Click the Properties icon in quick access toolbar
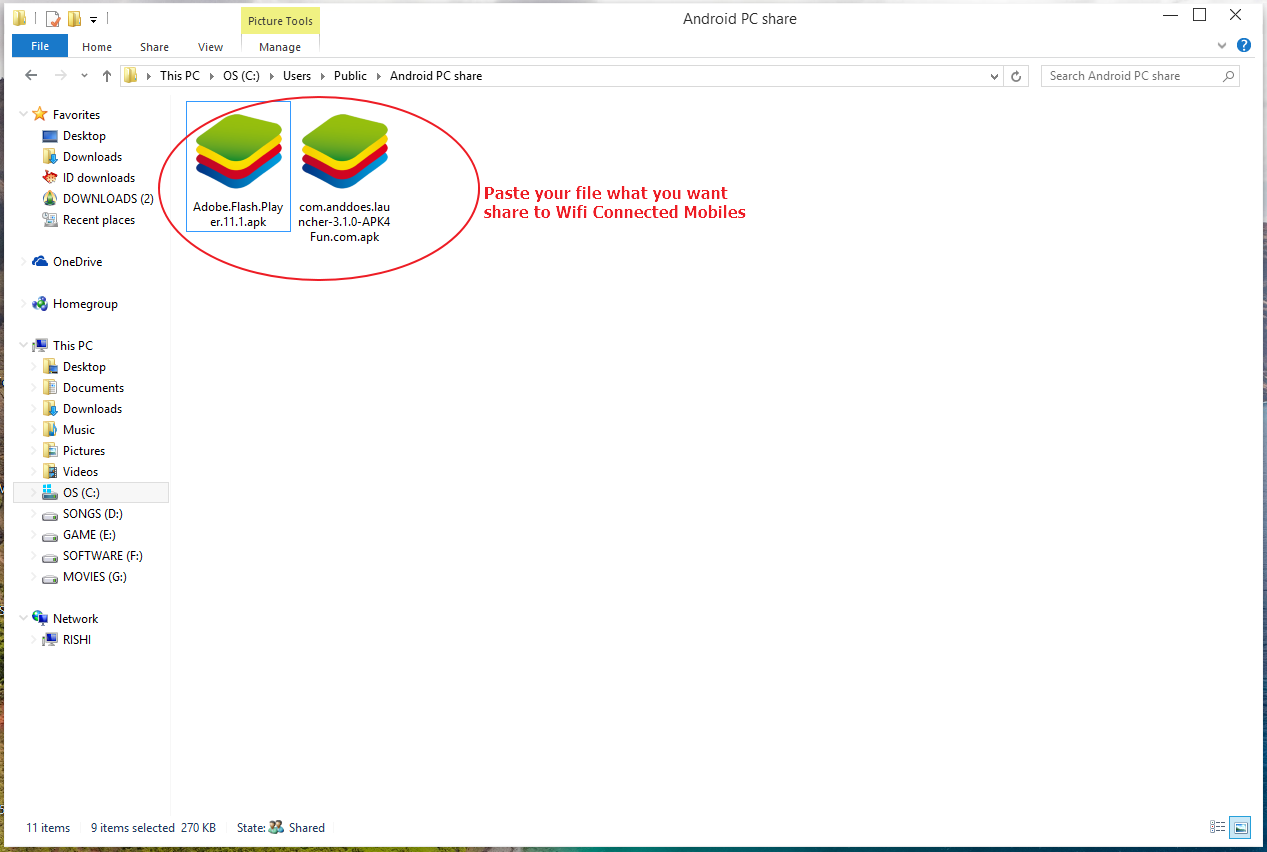Screen dimensions: 1267x852 (x=52, y=18)
